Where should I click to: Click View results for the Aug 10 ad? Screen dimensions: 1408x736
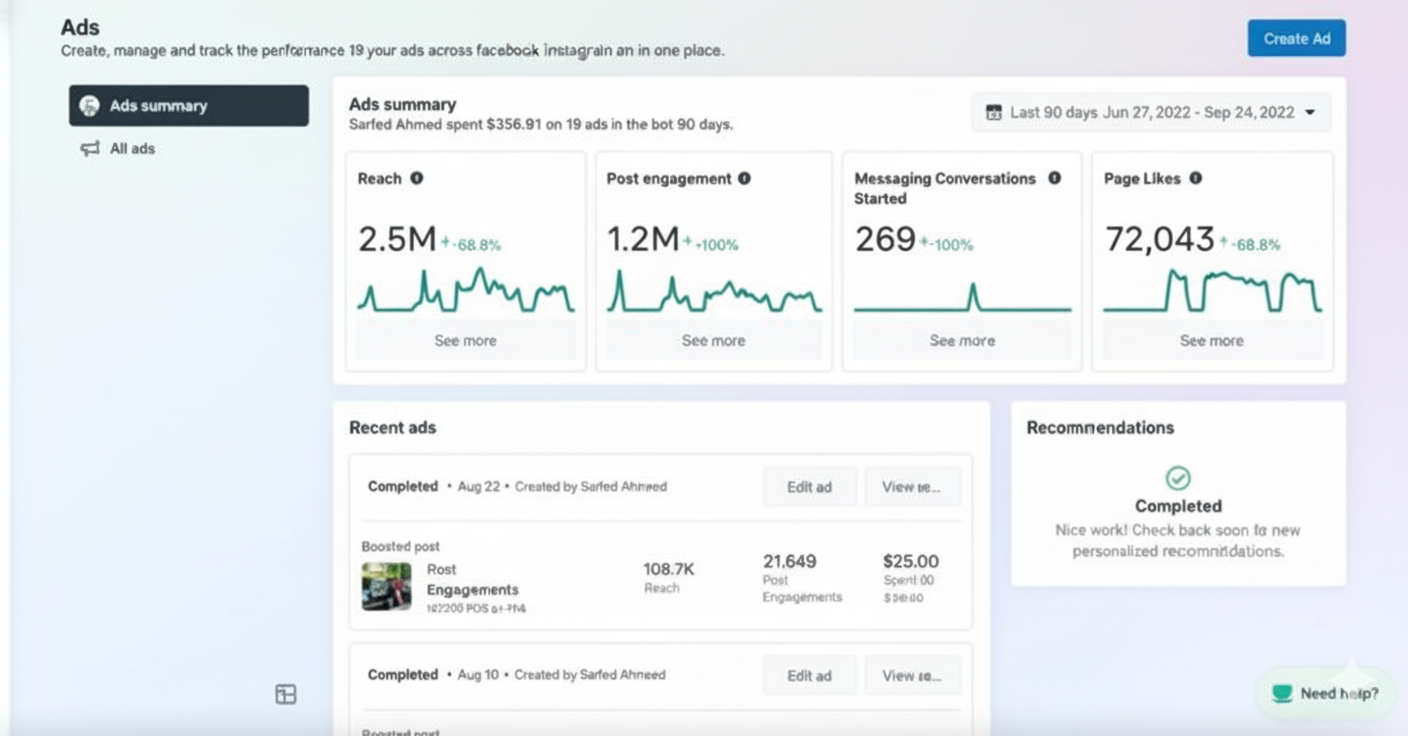pos(912,676)
